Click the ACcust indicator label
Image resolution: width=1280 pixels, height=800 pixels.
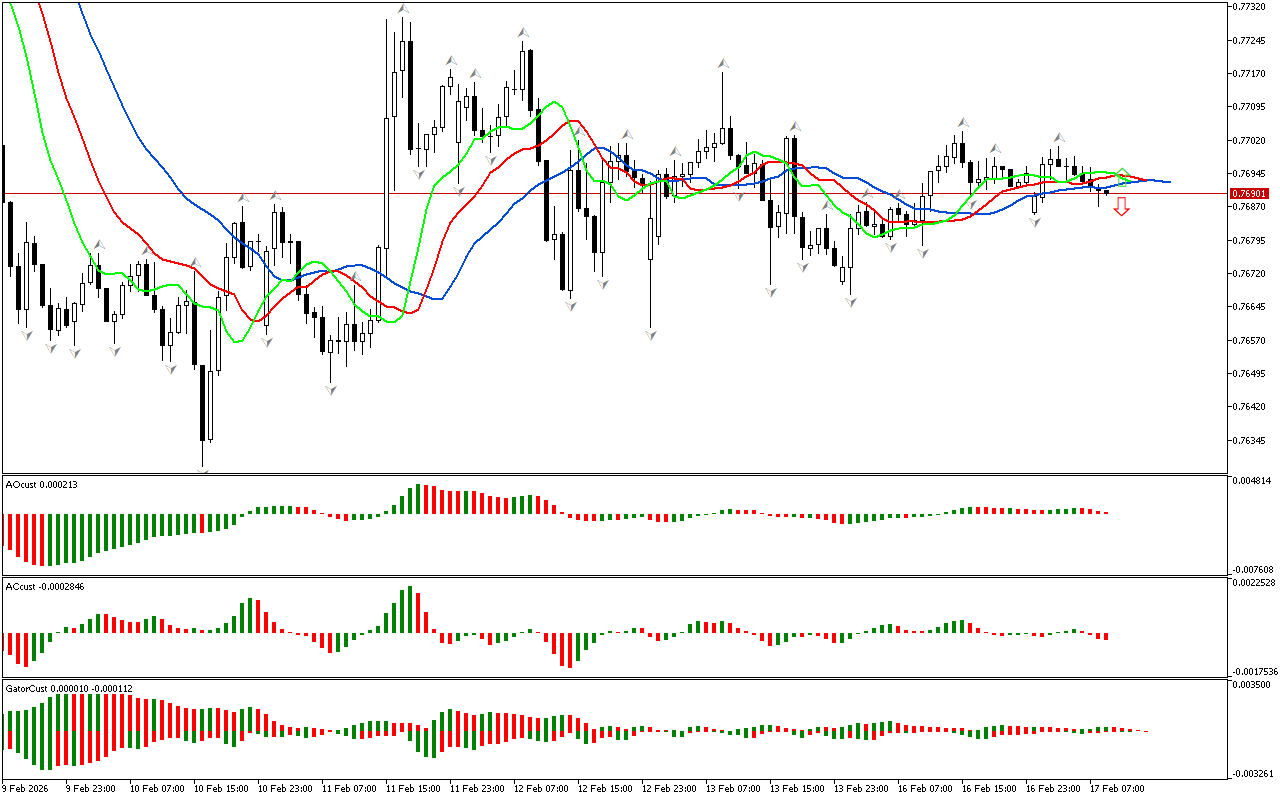[45, 586]
